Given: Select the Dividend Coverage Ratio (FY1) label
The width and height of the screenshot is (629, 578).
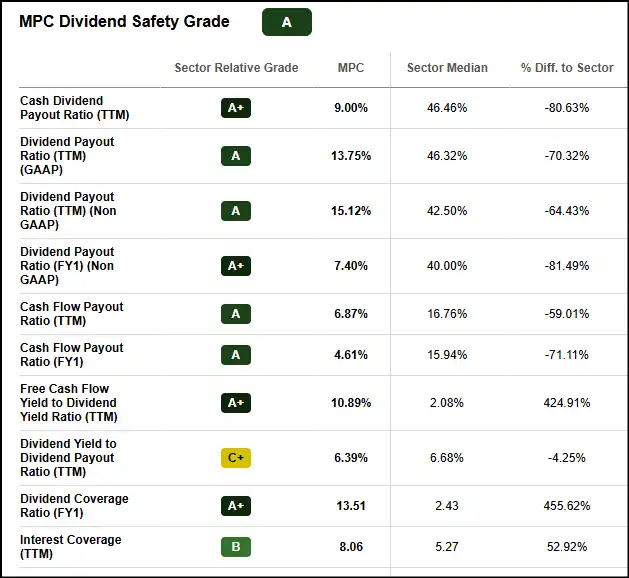Looking at the screenshot, I should coord(74,506).
